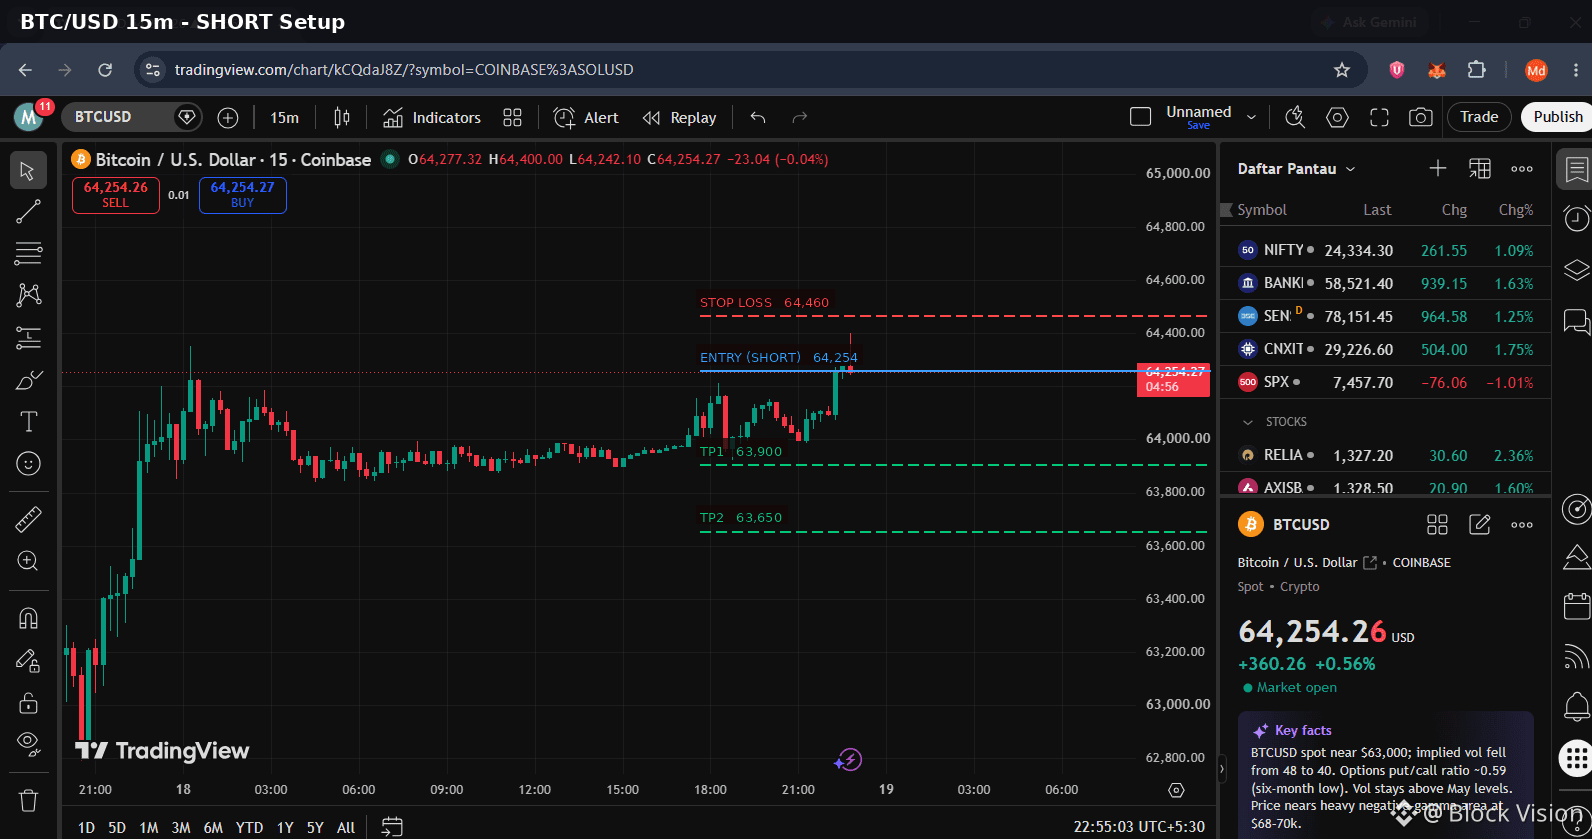The width and height of the screenshot is (1592, 839).
Task: Hide all drawings with the eye icon
Action: point(28,743)
